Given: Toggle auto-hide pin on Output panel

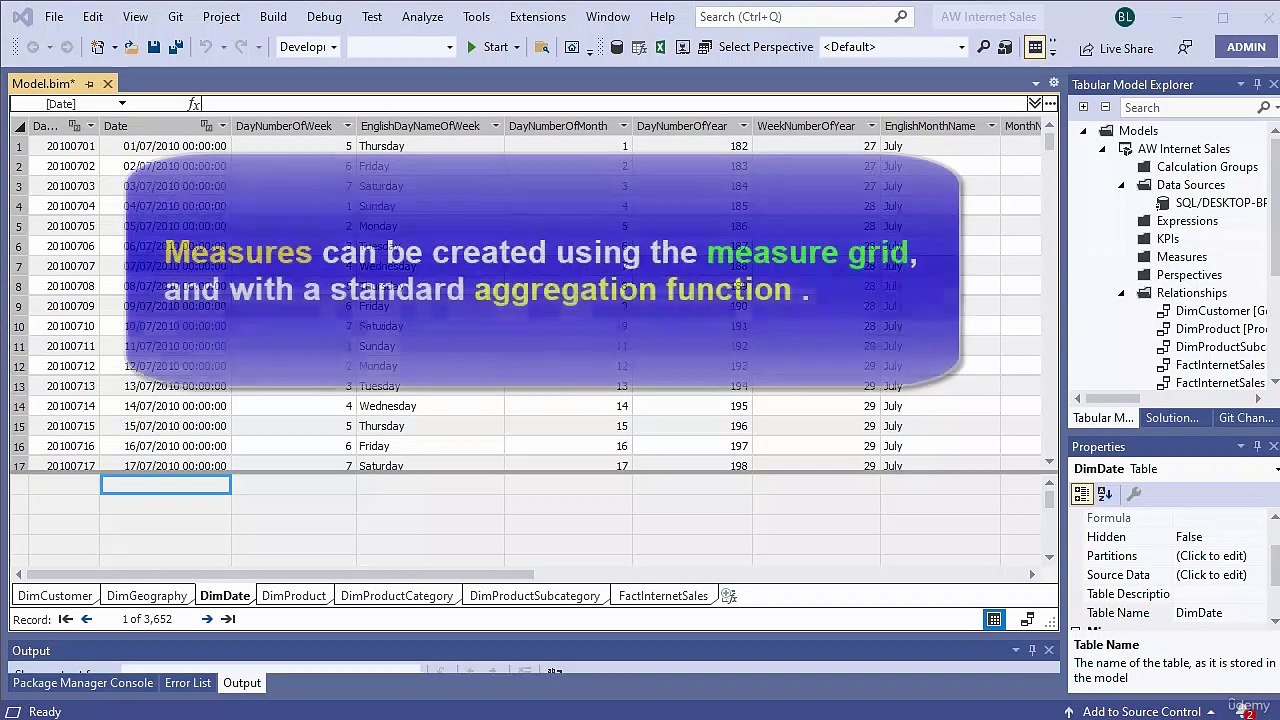Looking at the screenshot, I should pyautogui.click(x=1032, y=650).
